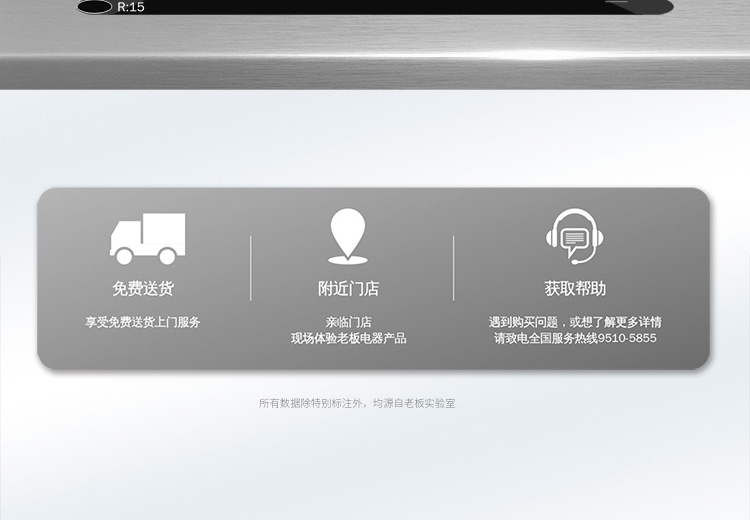Click the customer service headset icon
The image size is (750, 520).
click(574, 236)
